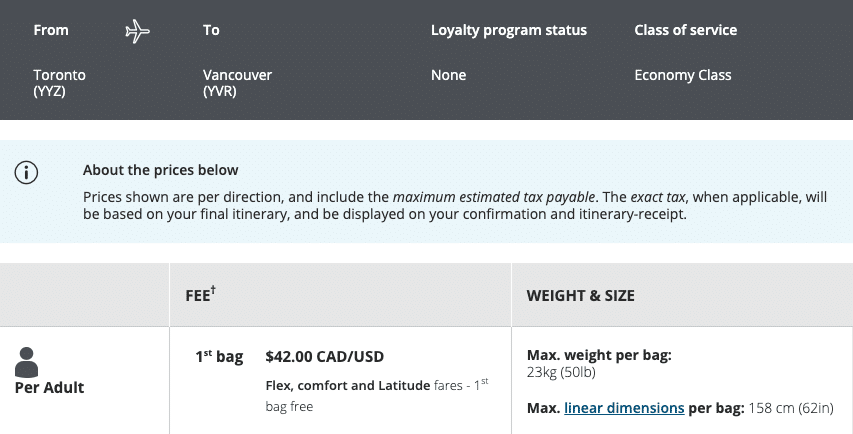Image resolution: width=853 pixels, height=434 pixels.
Task: Click the Per Adult row label
Action: coord(50,387)
